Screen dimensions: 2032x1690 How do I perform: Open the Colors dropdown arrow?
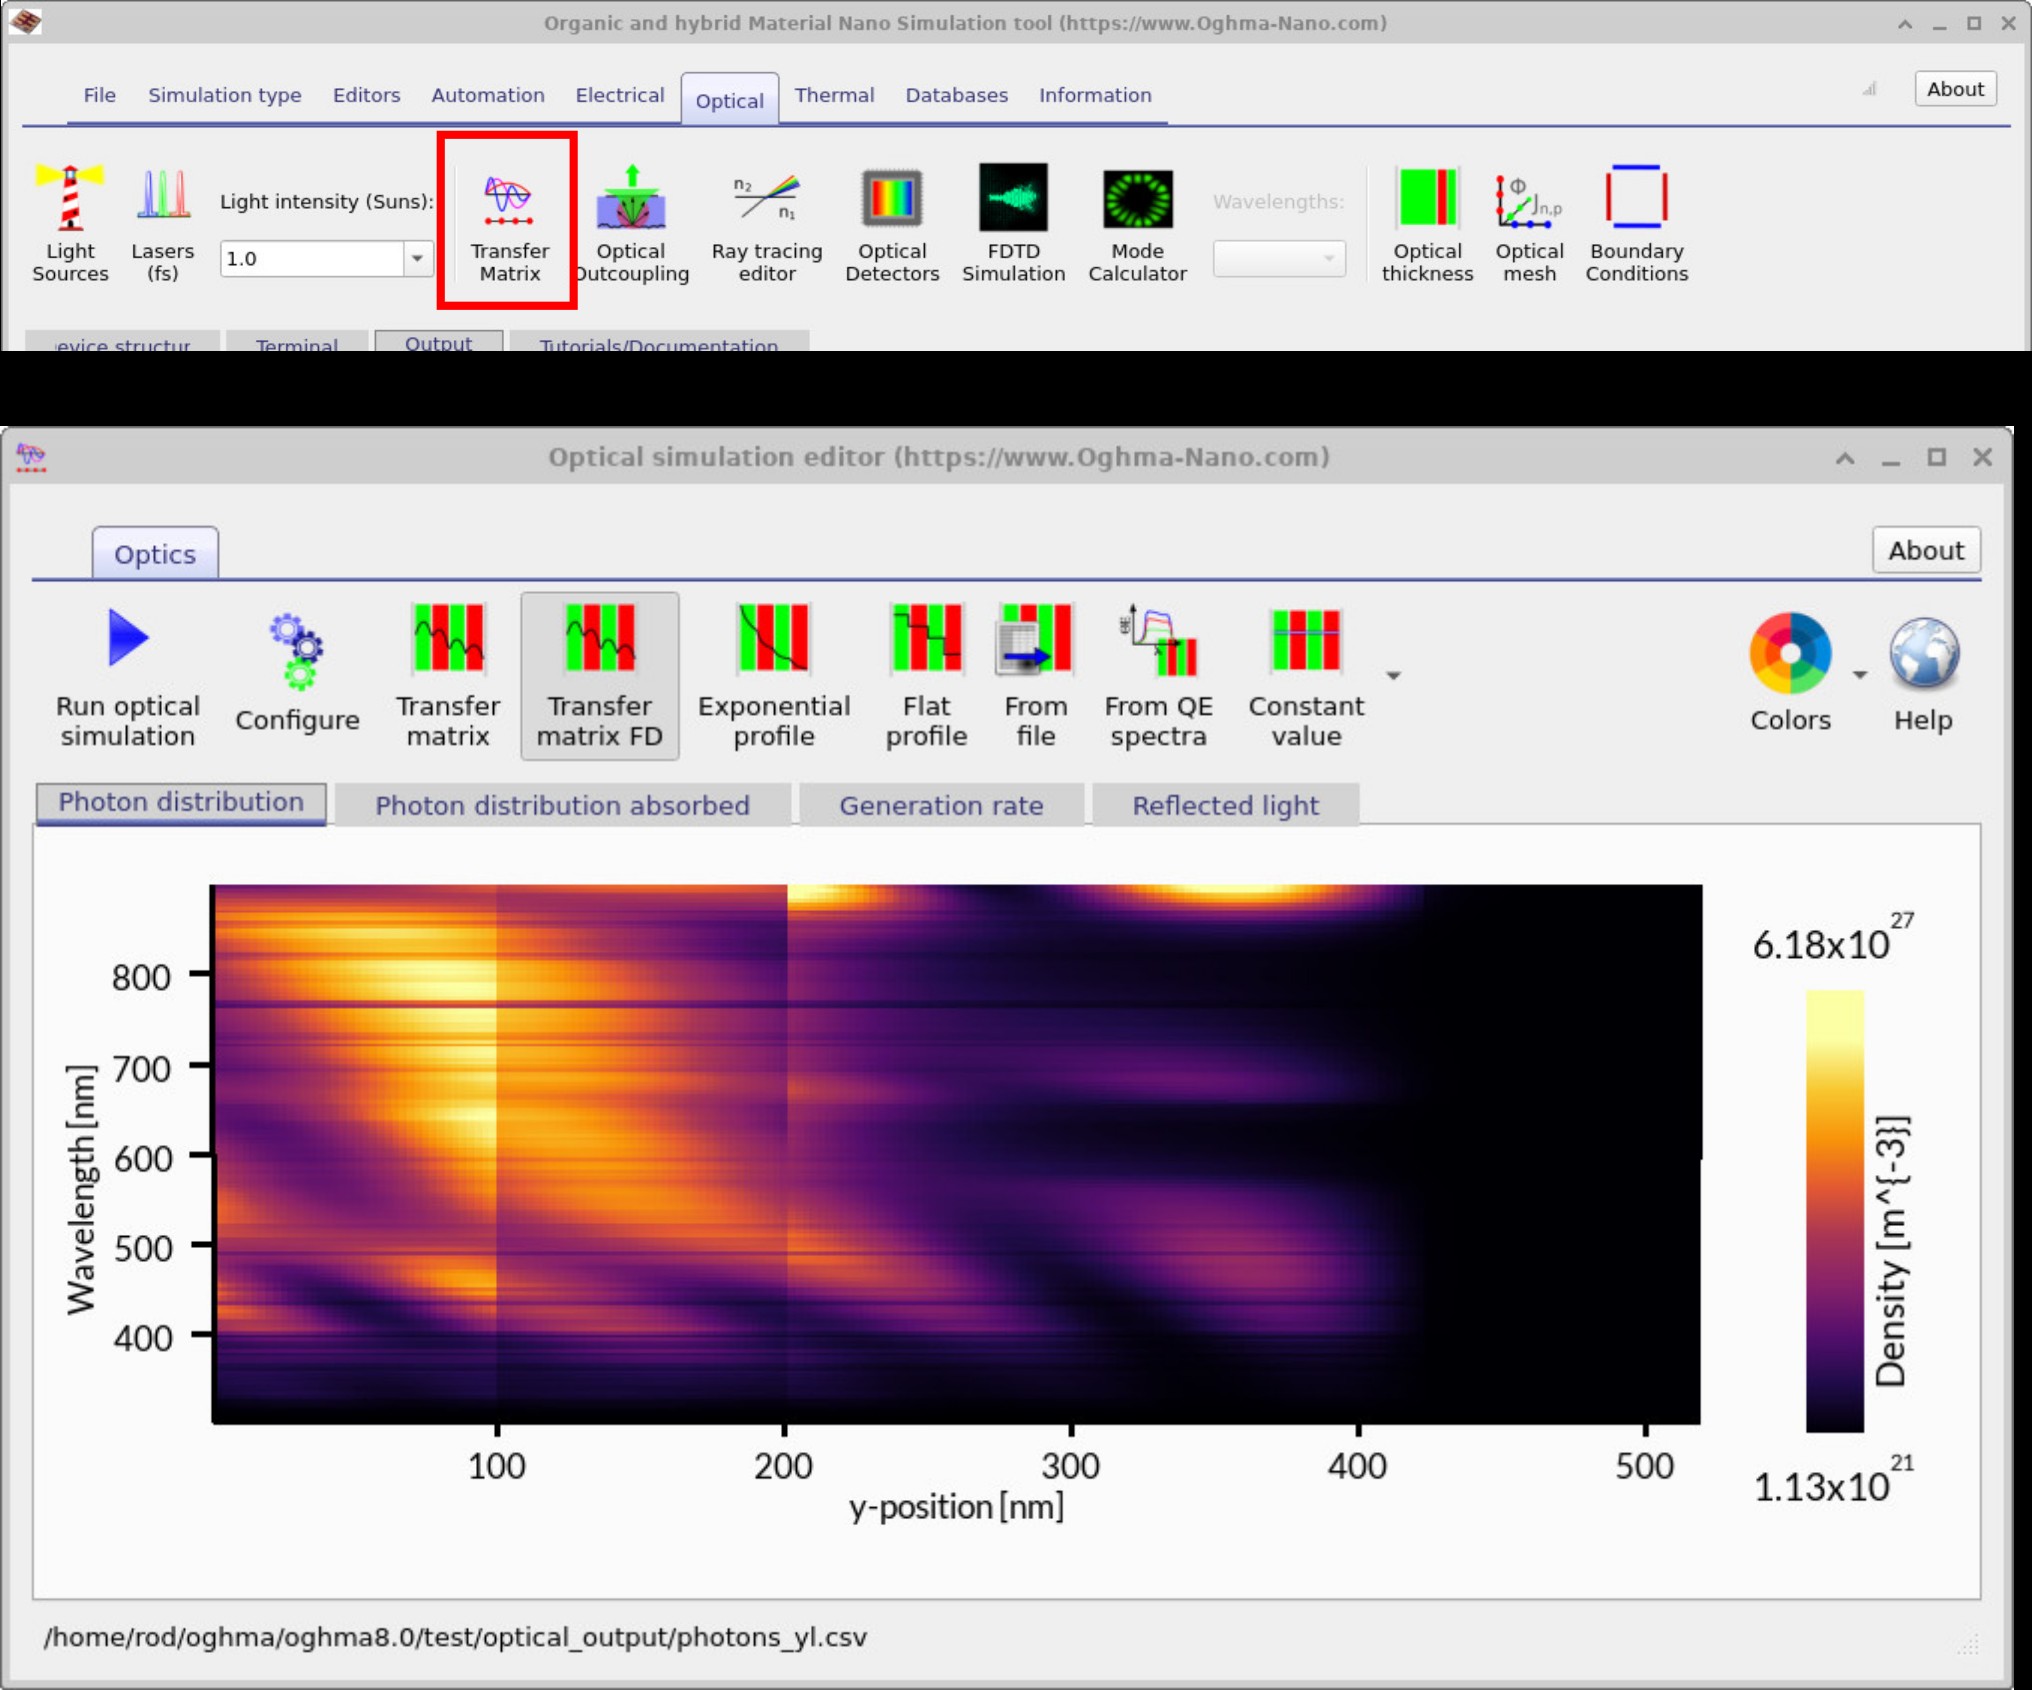point(1860,675)
